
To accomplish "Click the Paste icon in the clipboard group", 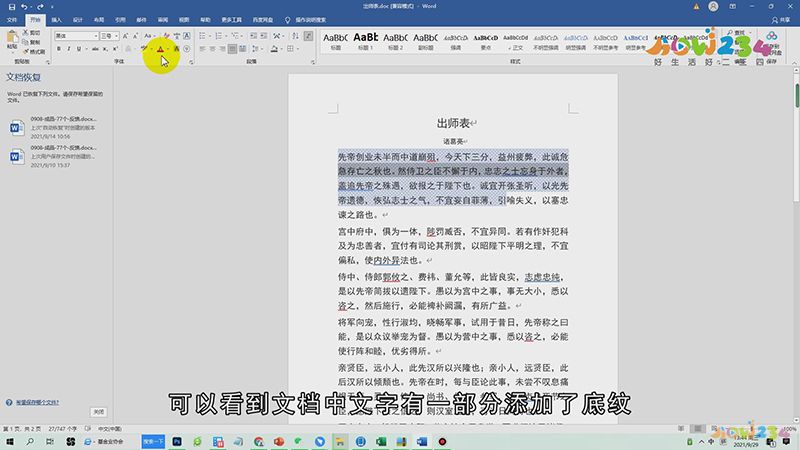I will 12,37.
